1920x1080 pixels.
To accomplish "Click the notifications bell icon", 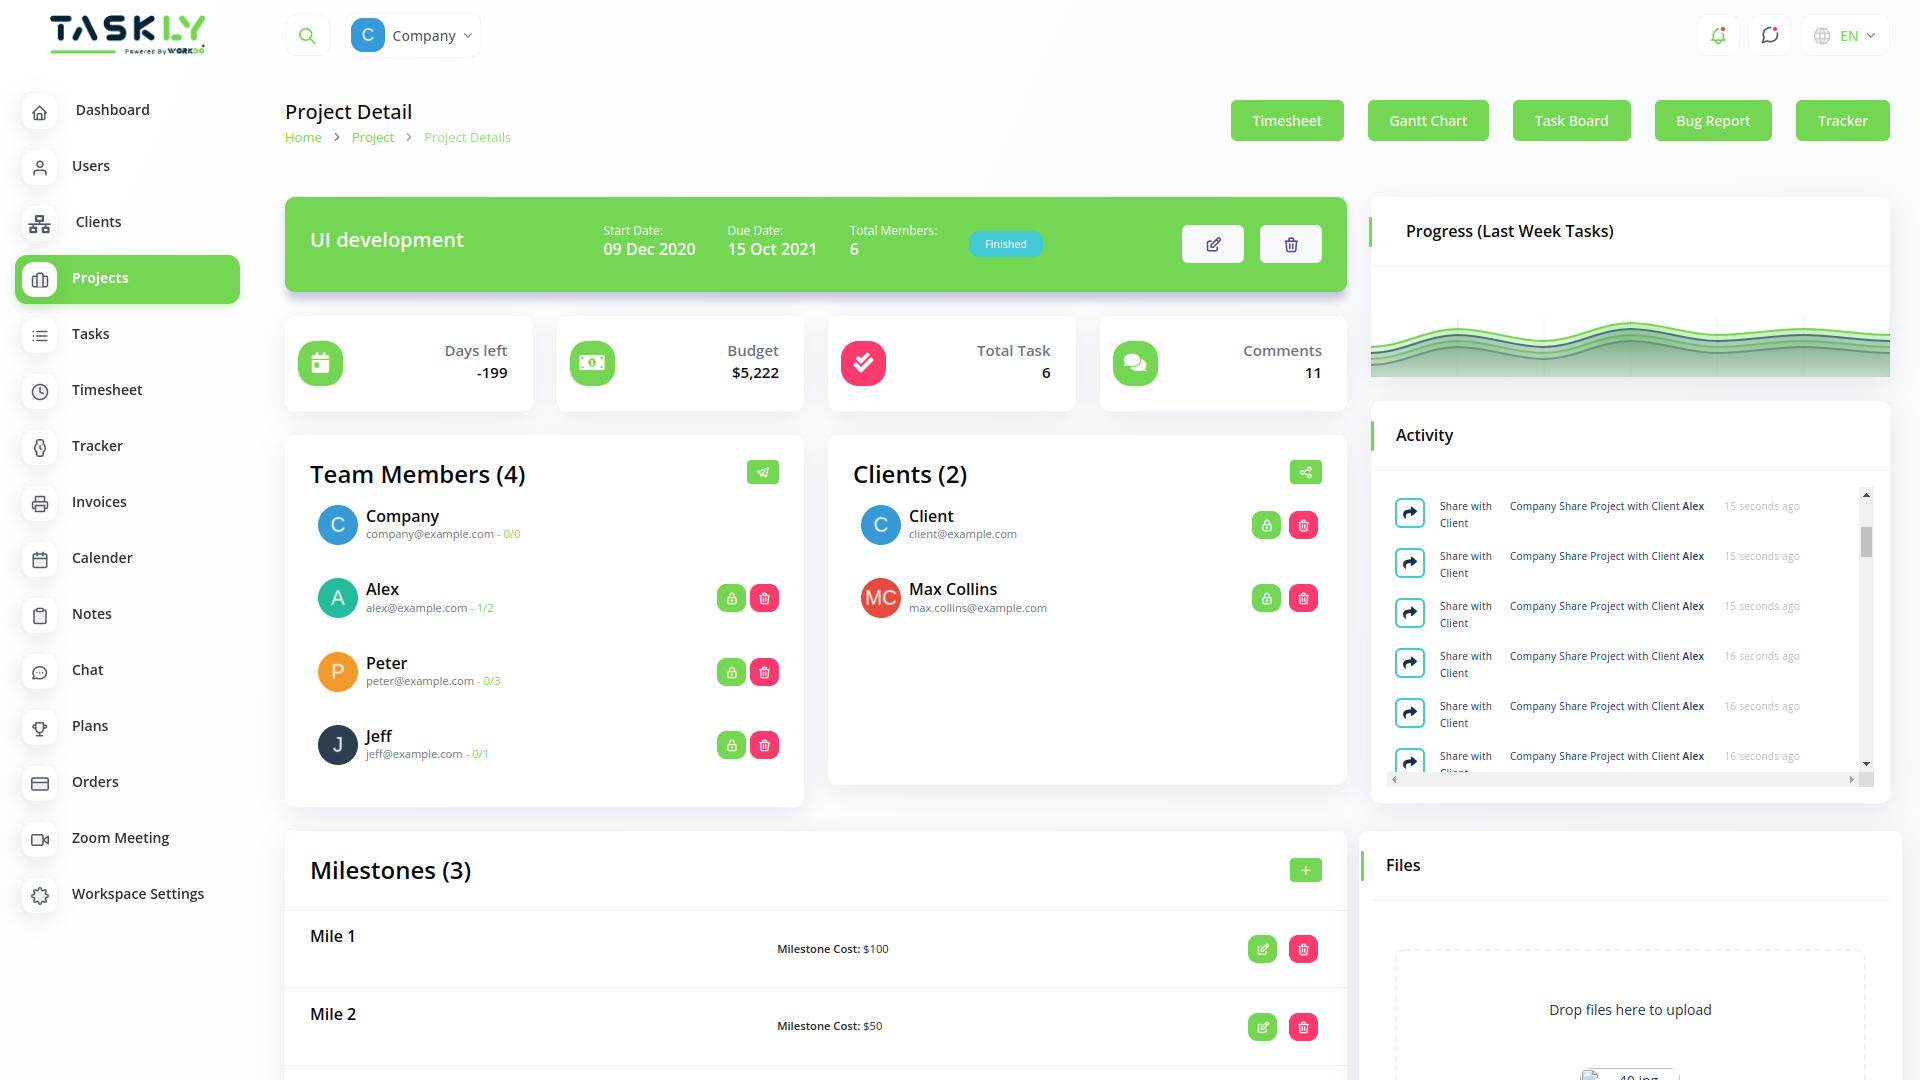I will [1718, 35].
